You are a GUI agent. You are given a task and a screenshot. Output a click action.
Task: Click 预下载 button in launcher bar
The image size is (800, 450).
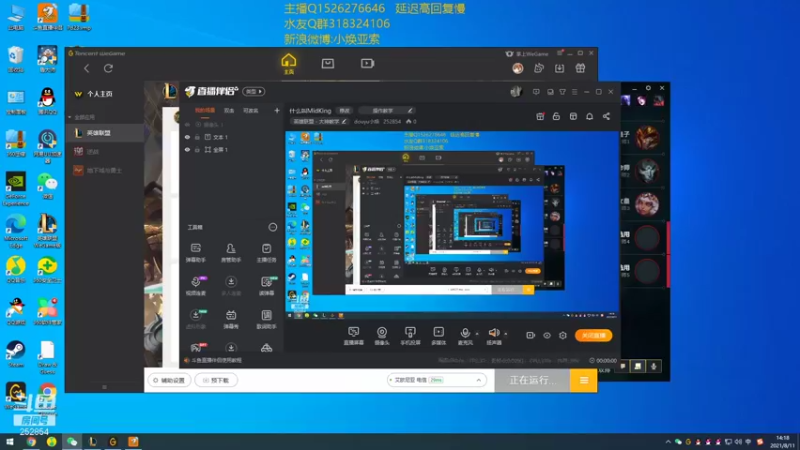pyautogui.click(x=216, y=380)
